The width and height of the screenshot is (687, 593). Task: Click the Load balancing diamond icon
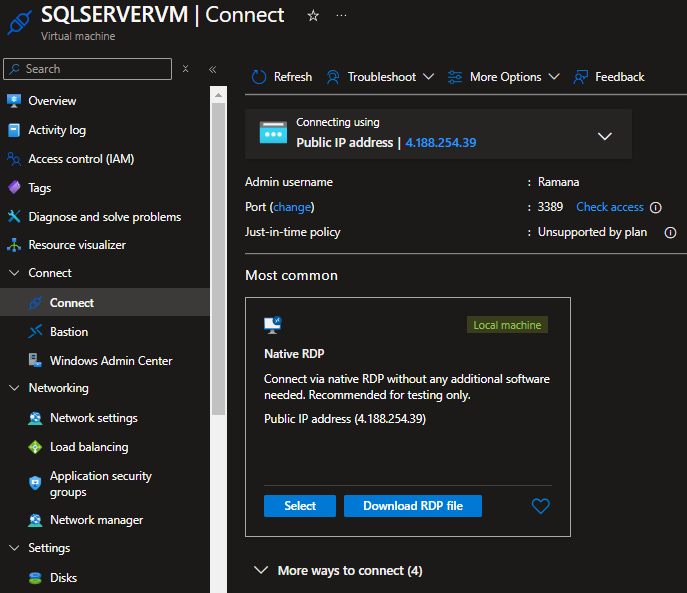pyautogui.click(x=35, y=447)
